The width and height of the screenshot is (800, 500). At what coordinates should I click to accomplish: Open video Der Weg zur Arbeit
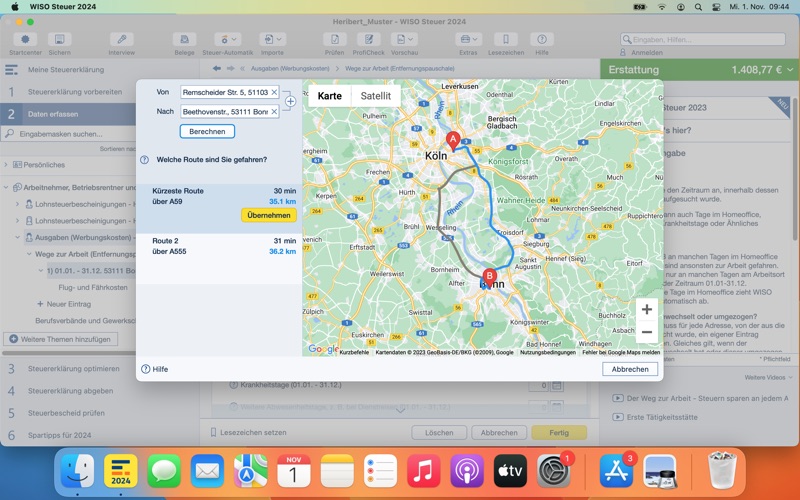click(x=700, y=398)
